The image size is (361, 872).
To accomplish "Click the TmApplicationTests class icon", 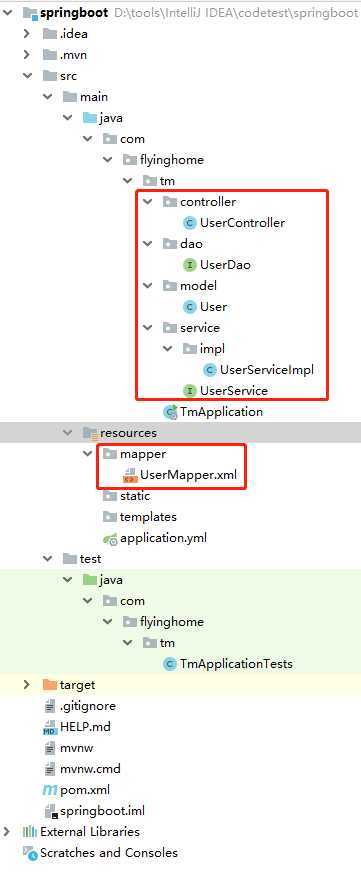I will coord(170,664).
